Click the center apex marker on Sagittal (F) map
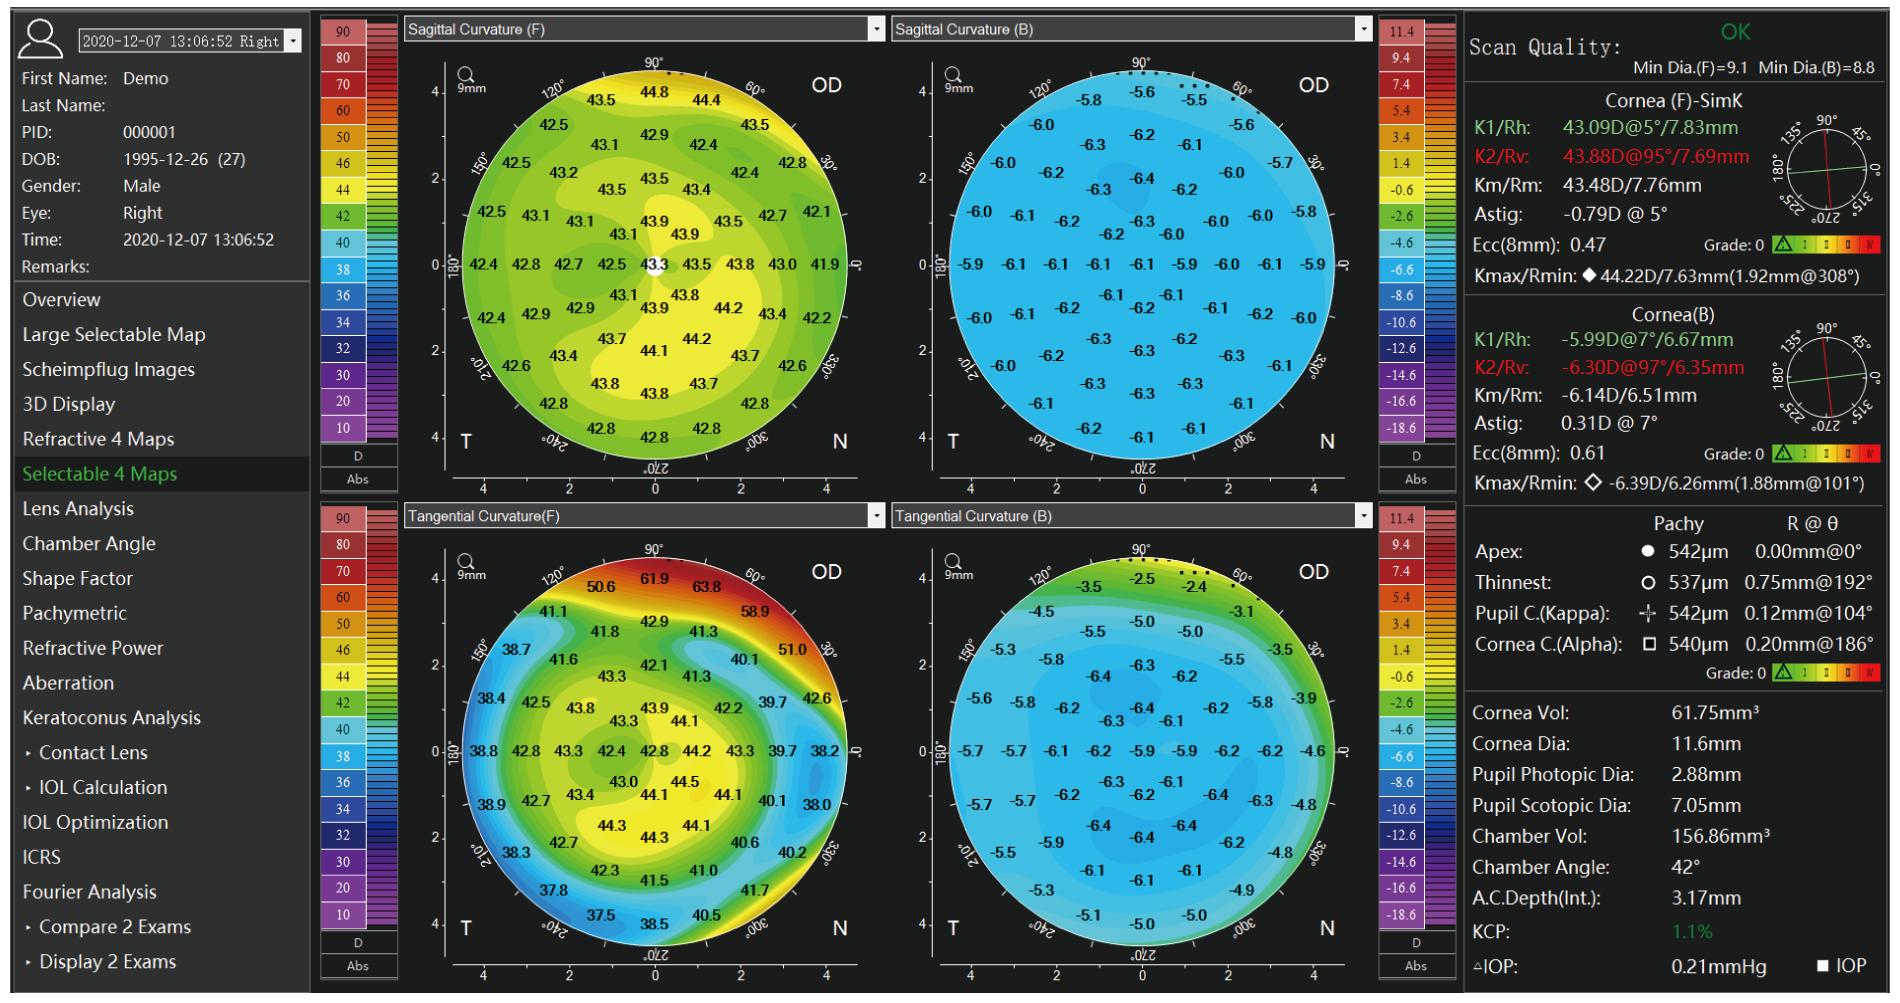This screenshot has height=1003, width=1900. [x=654, y=265]
